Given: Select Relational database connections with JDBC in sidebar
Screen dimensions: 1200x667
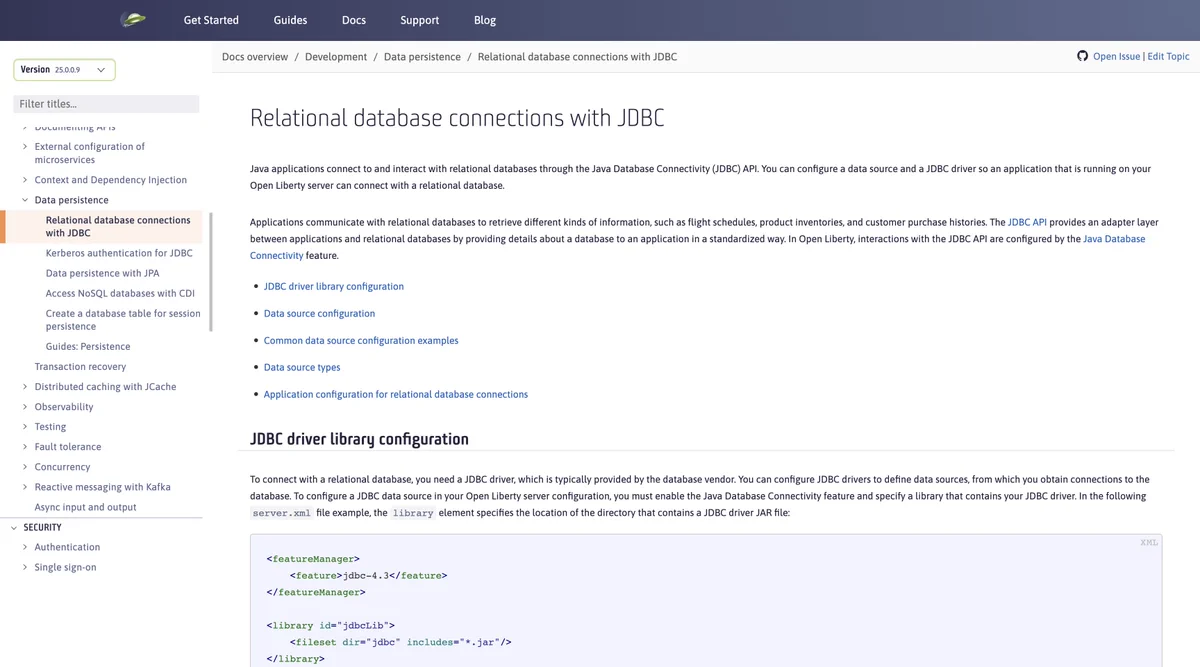Looking at the screenshot, I should click(x=118, y=227).
